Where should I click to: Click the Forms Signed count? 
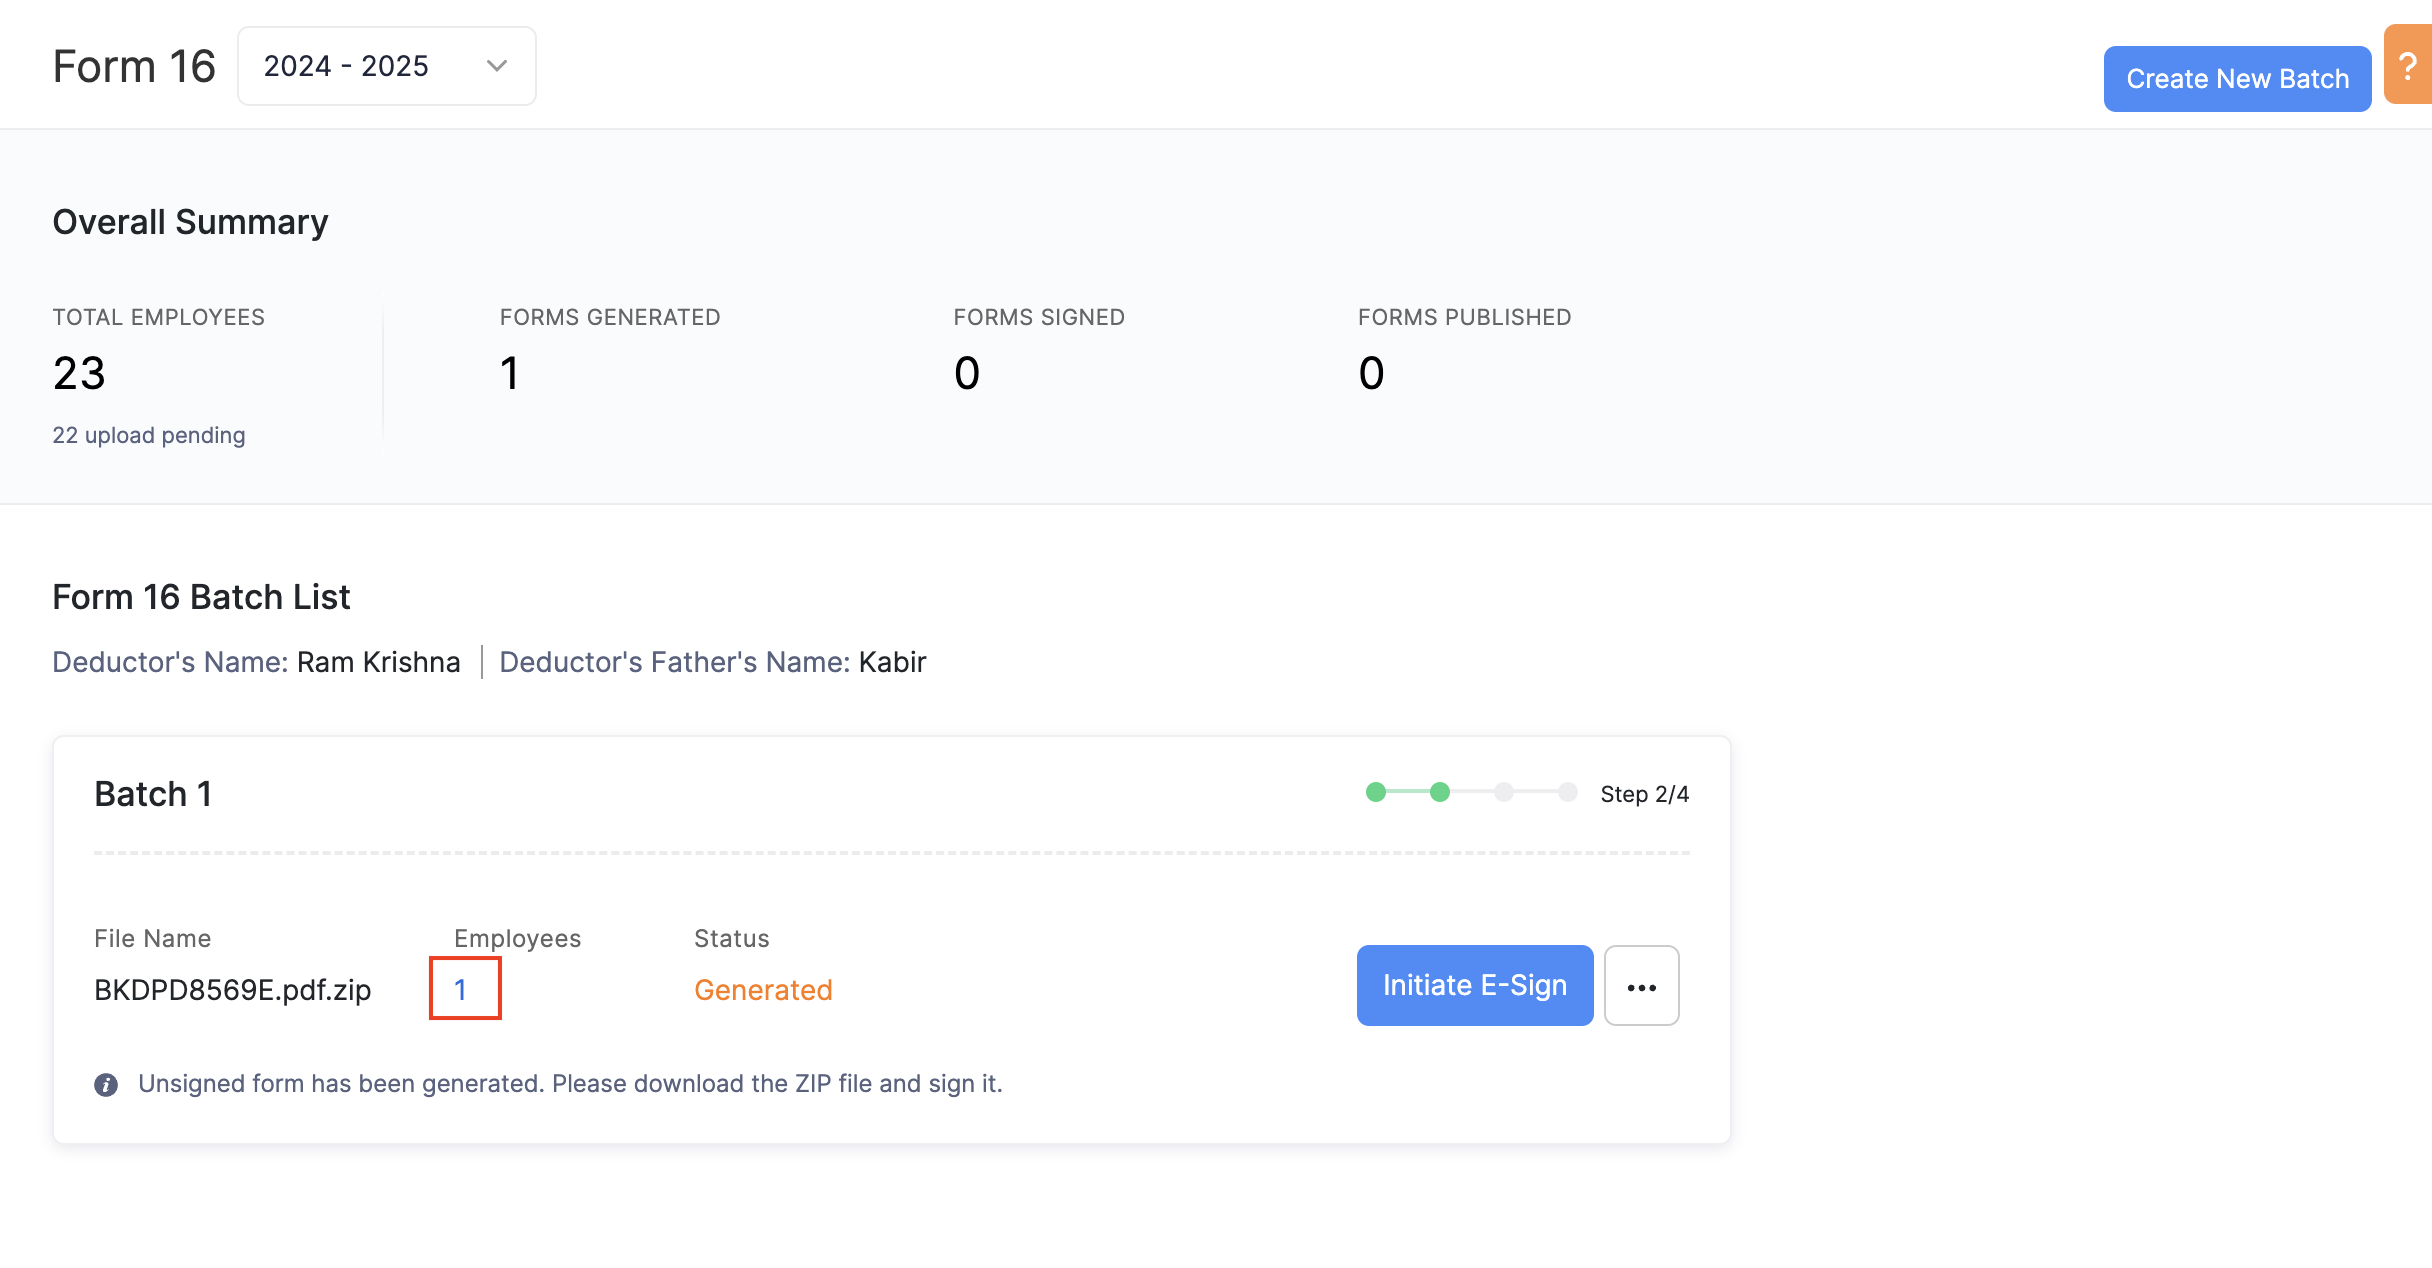(x=966, y=374)
